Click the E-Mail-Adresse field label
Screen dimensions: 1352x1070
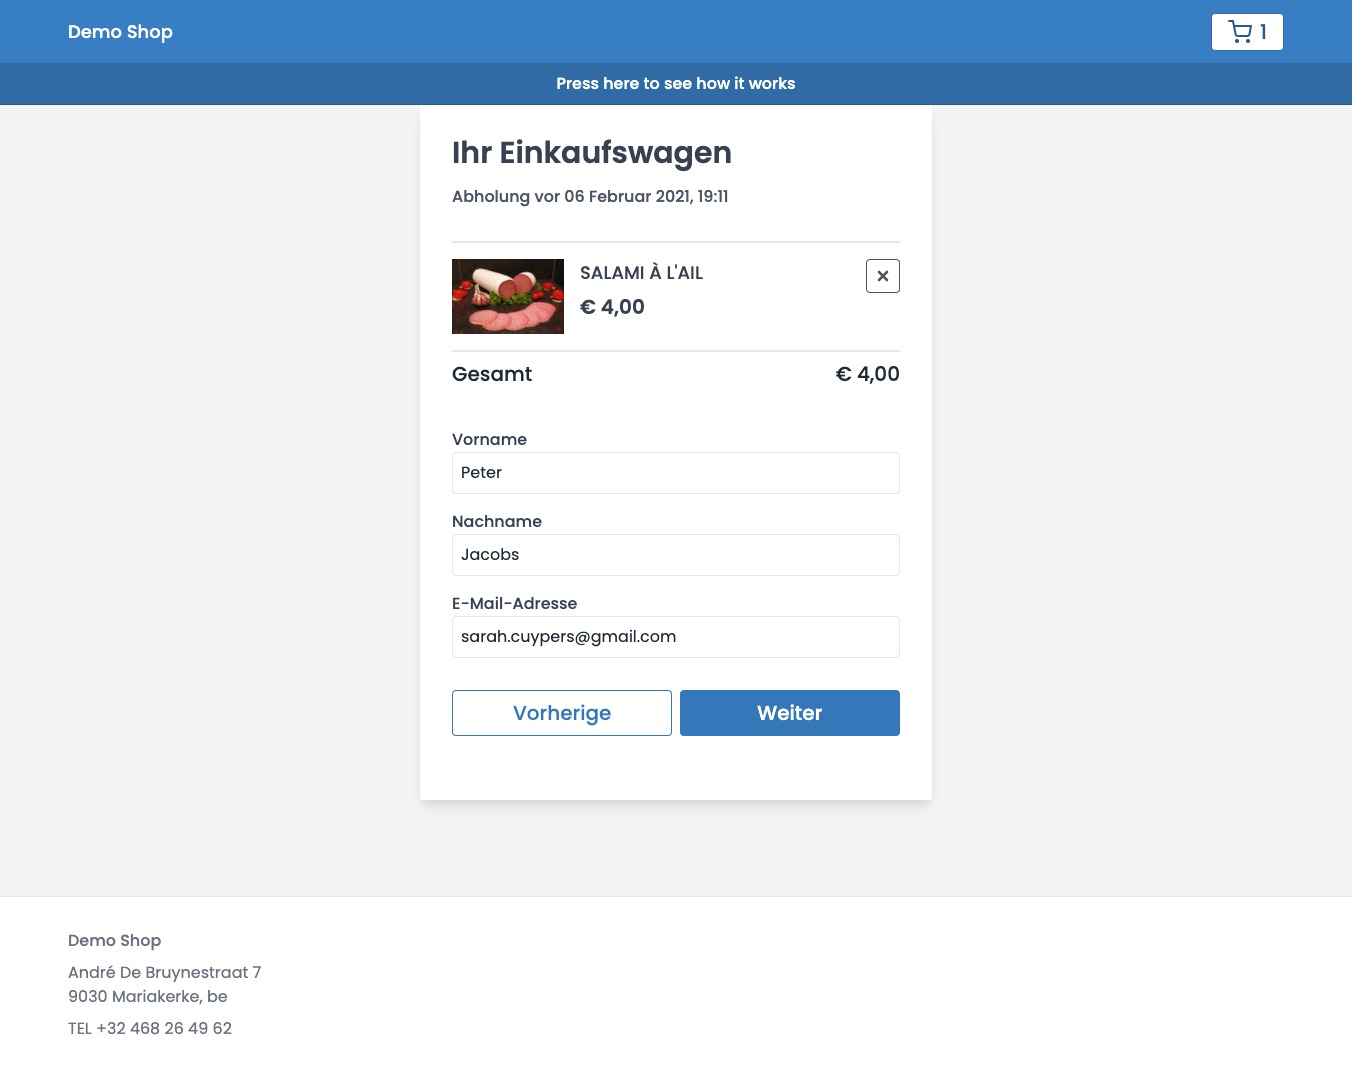[x=514, y=603]
